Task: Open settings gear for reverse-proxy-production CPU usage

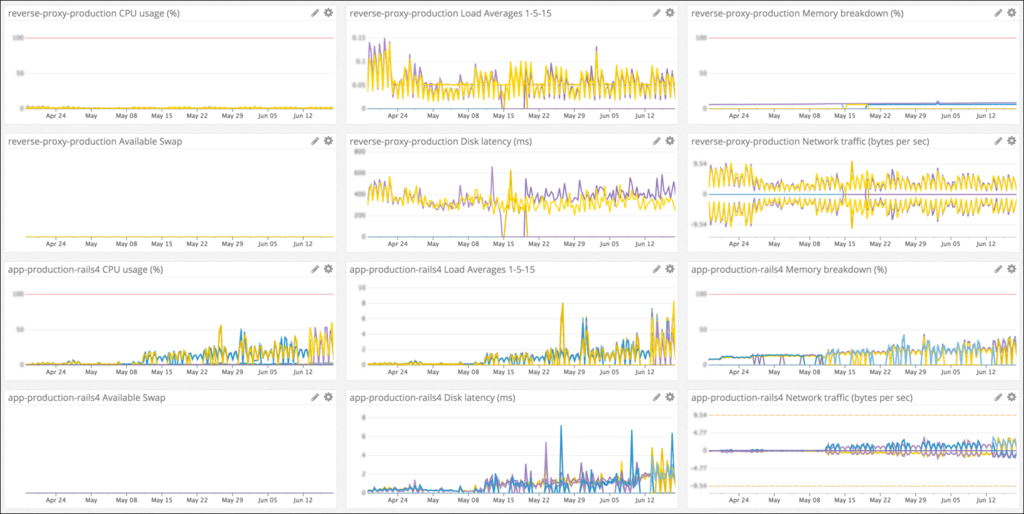Action: [x=328, y=12]
